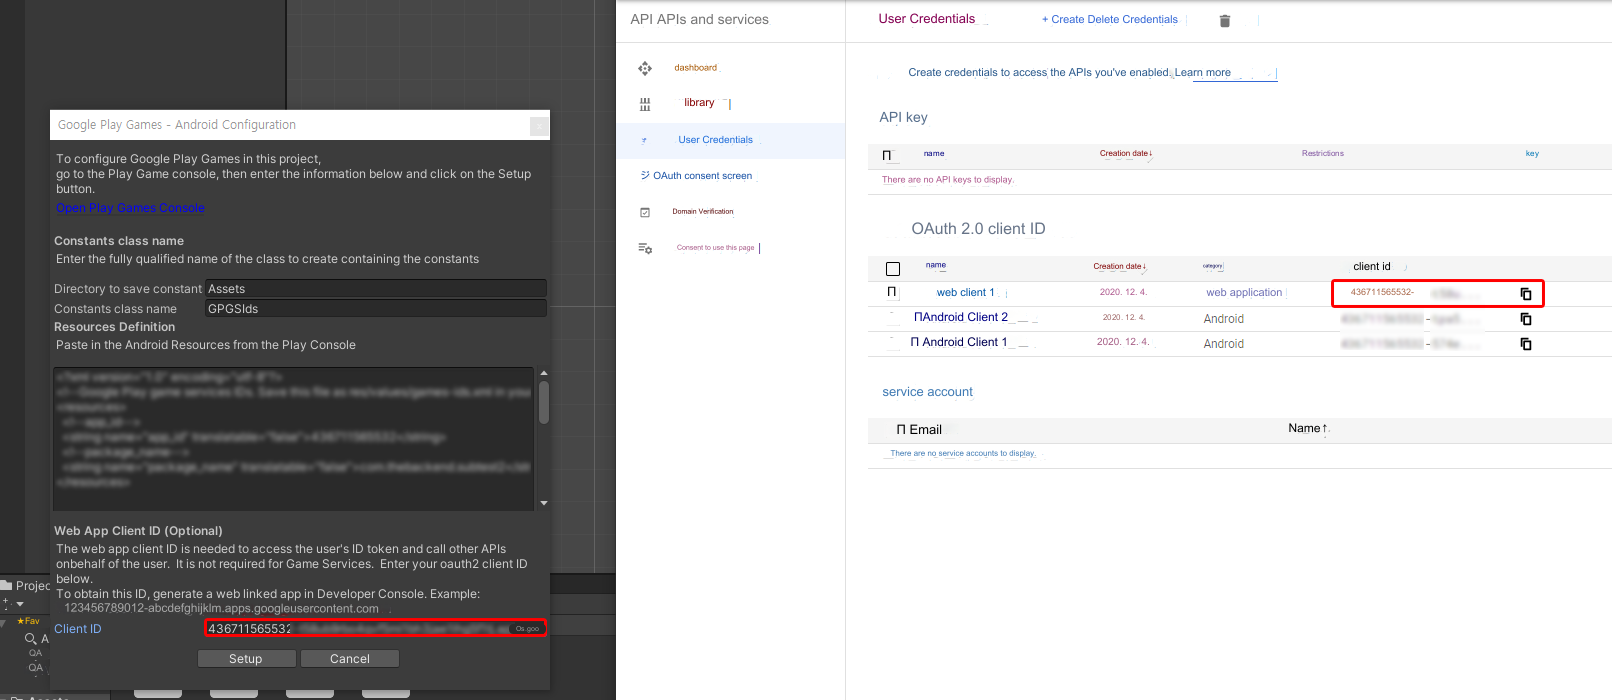1612x700 pixels.
Task: Click the Cancel button in the dialog
Action: [x=350, y=659]
